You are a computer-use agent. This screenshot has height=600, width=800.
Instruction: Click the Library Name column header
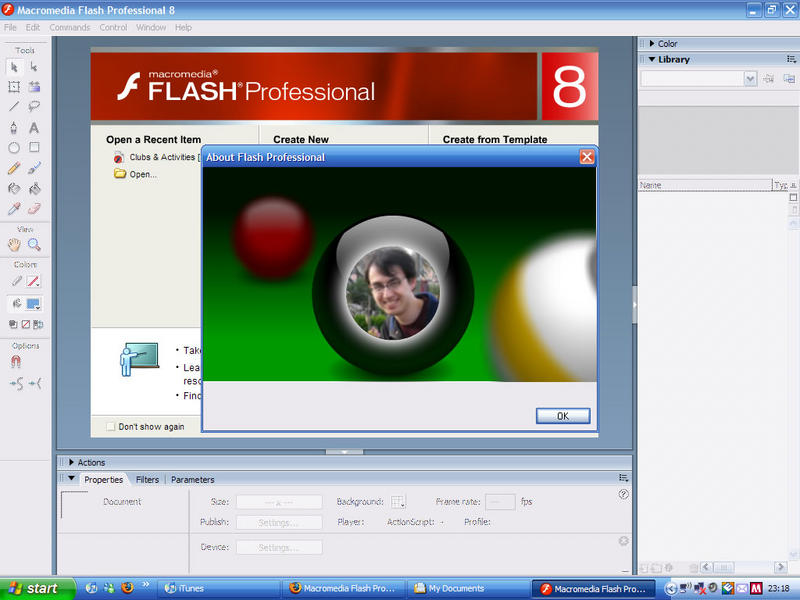pos(705,185)
